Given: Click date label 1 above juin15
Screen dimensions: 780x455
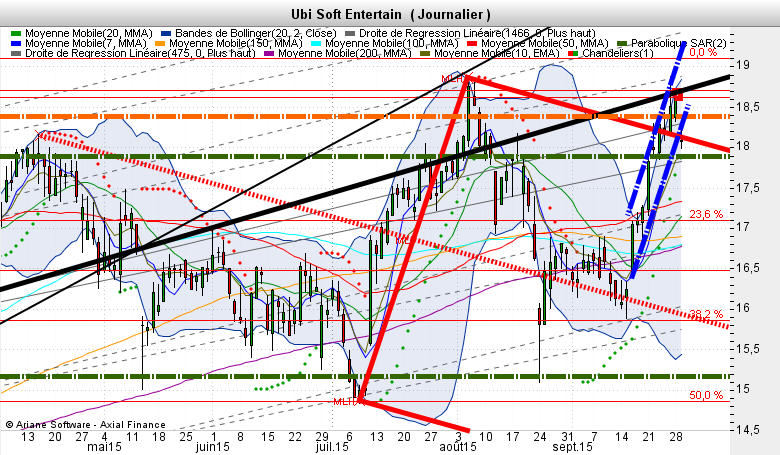Looking at the screenshot, I should pyautogui.click(x=212, y=437).
